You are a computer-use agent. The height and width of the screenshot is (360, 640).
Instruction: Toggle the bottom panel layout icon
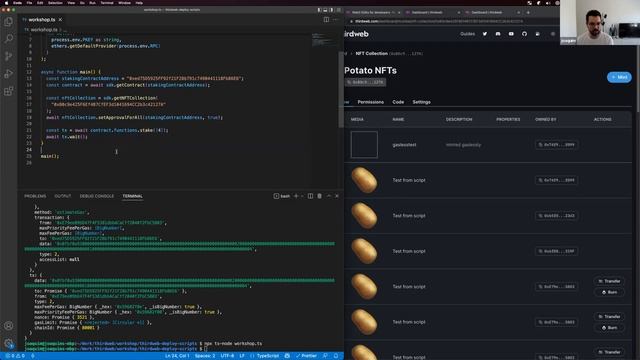(325, 10)
